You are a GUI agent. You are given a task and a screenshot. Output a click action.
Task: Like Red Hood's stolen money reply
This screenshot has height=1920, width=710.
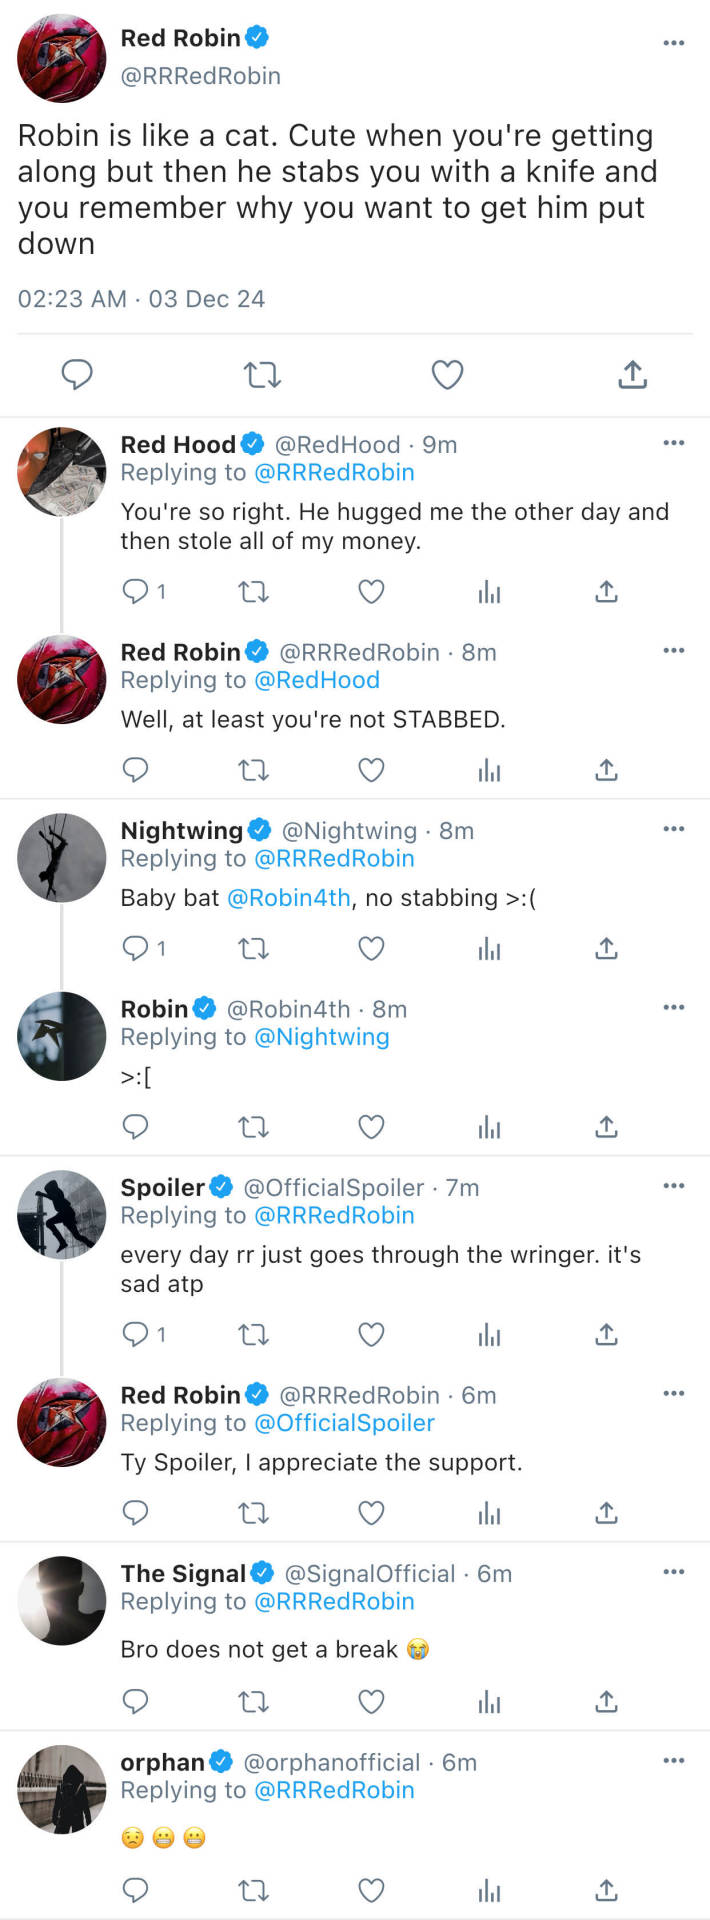click(x=371, y=592)
